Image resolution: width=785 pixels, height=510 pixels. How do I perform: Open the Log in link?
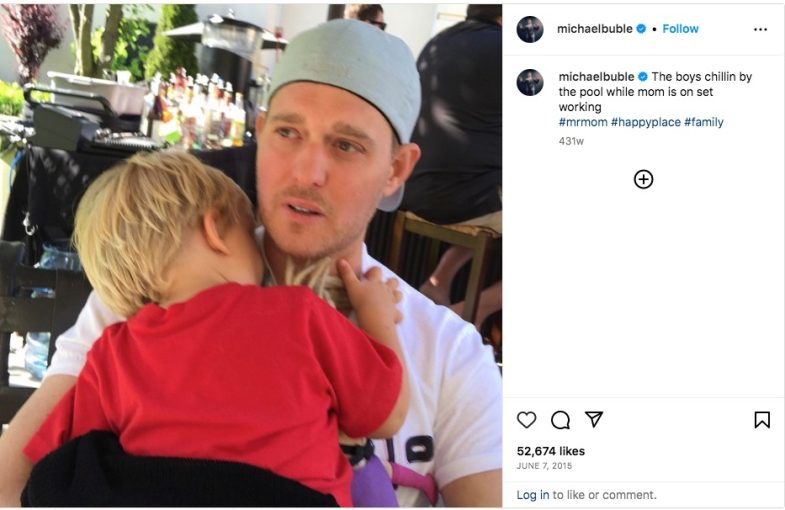coord(533,494)
